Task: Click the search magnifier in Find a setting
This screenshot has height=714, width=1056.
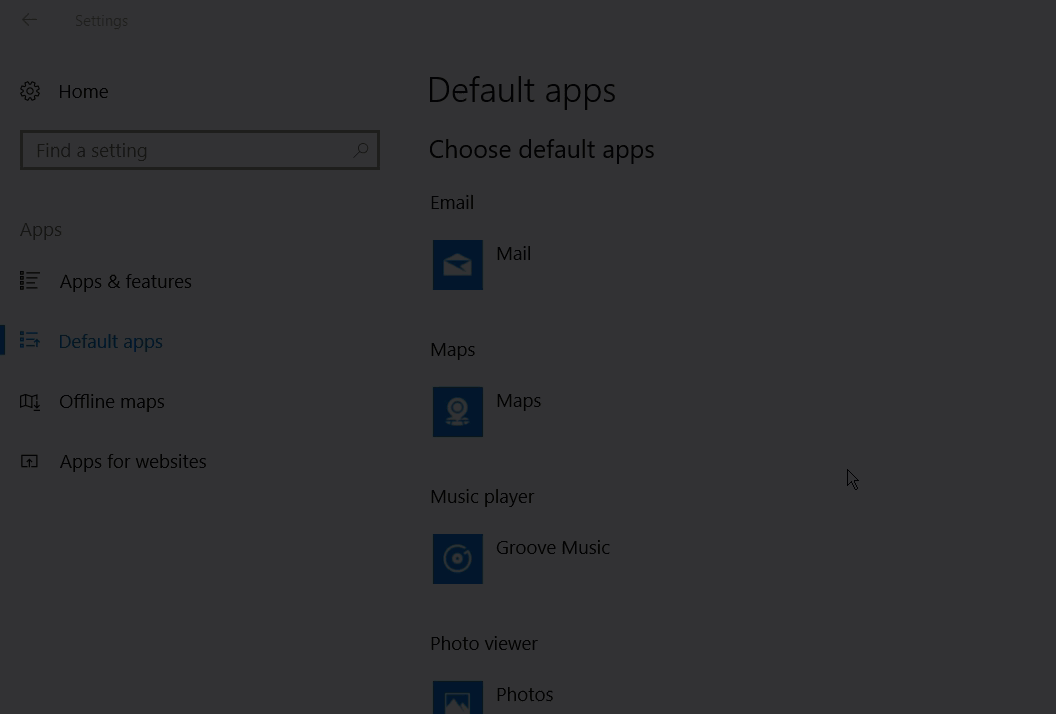Action: [x=361, y=150]
